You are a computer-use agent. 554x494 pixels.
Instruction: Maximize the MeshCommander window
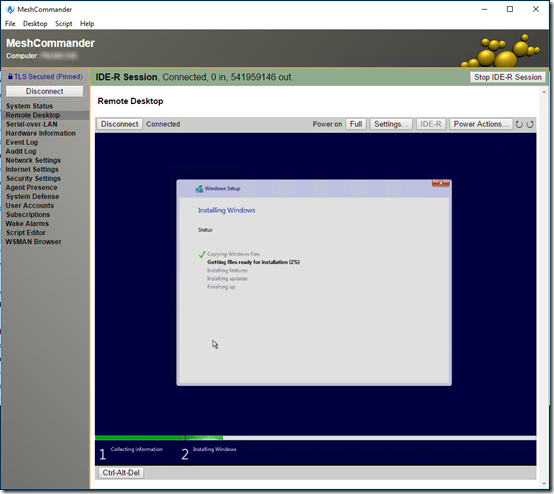pyautogui.click(x=510, y=10)
